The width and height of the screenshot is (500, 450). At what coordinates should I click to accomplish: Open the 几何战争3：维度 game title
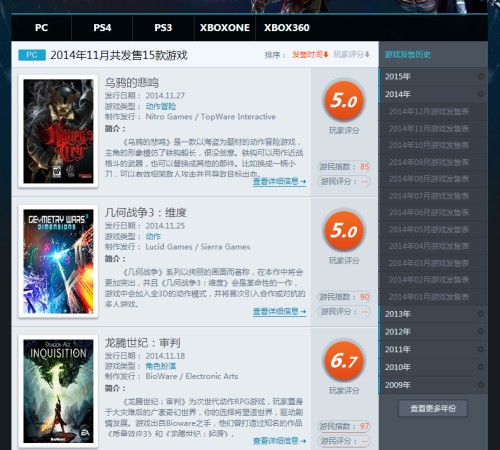click(x=146, y=213)
